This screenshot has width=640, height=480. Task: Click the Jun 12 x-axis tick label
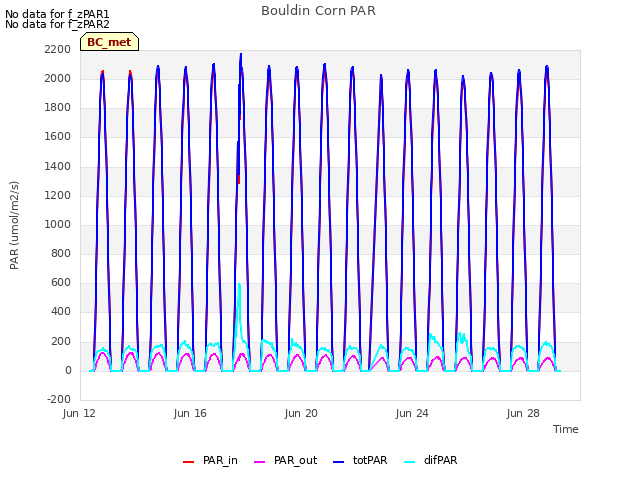coord(79,413)
